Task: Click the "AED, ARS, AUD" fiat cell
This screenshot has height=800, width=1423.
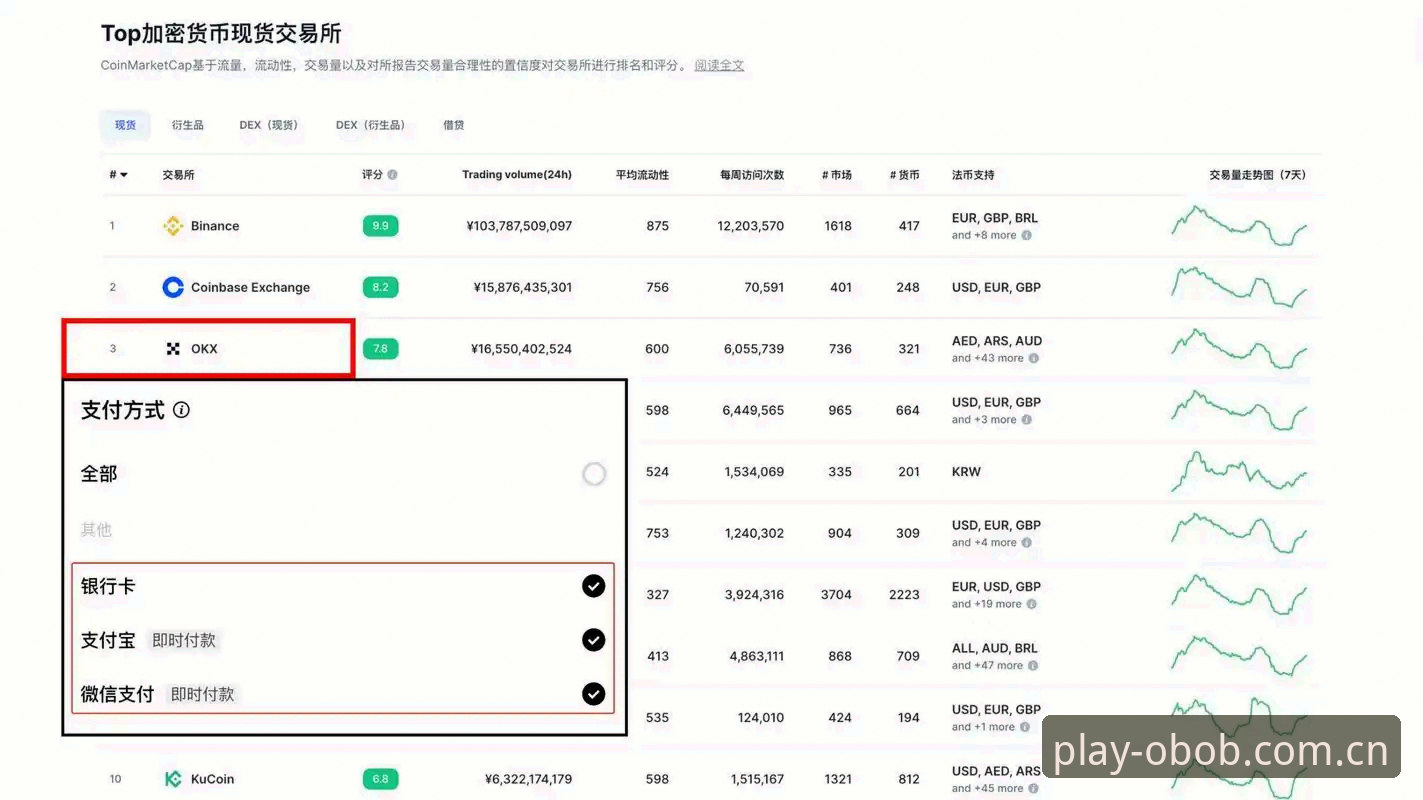Action: (997, 341)
